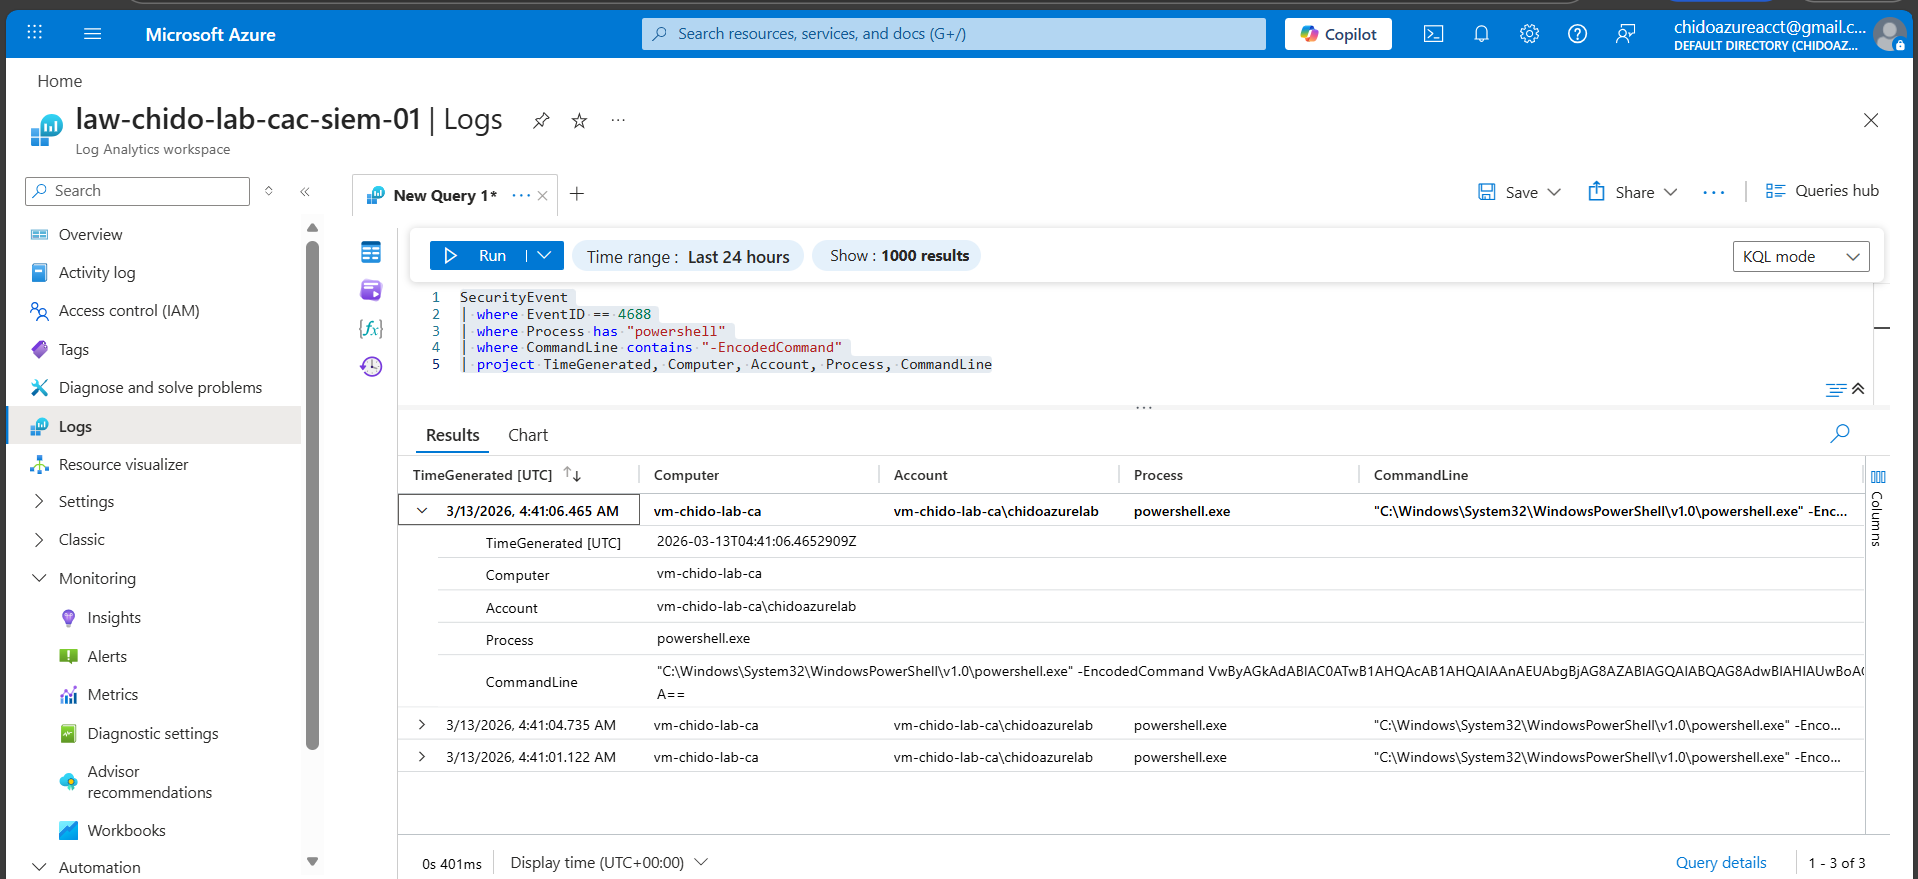This screenshot has width=1918, height=879.
Task: Change Show 1000 results limit
Action: click(898, 255)
